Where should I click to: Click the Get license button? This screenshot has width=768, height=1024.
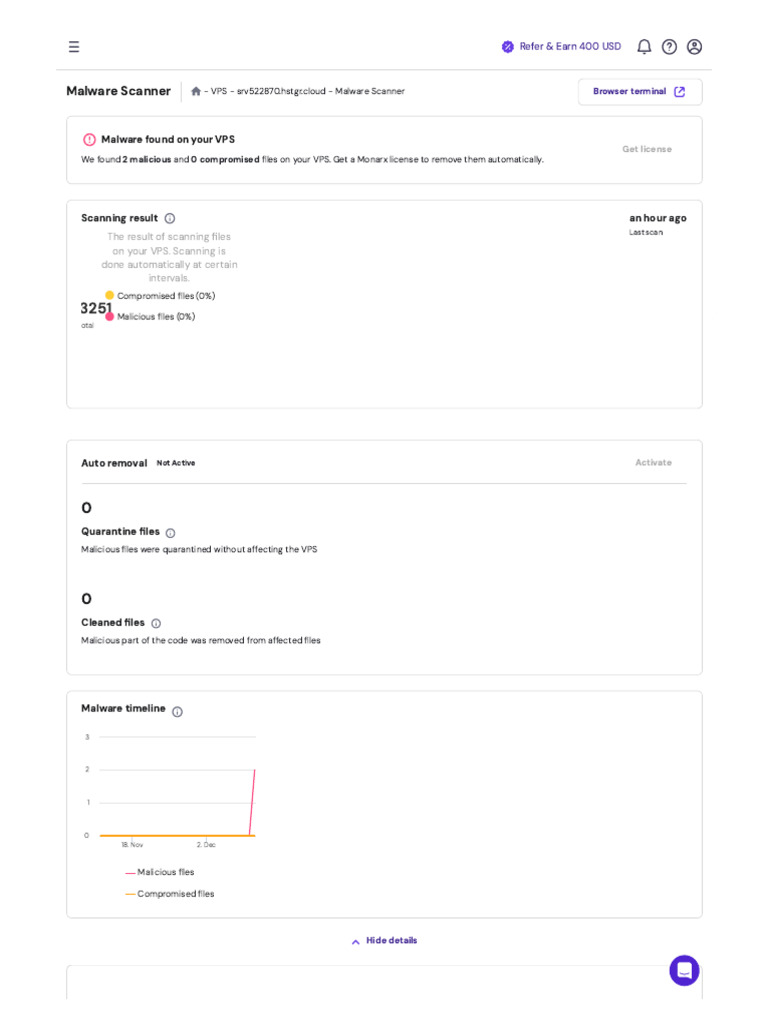click(647, 149)
